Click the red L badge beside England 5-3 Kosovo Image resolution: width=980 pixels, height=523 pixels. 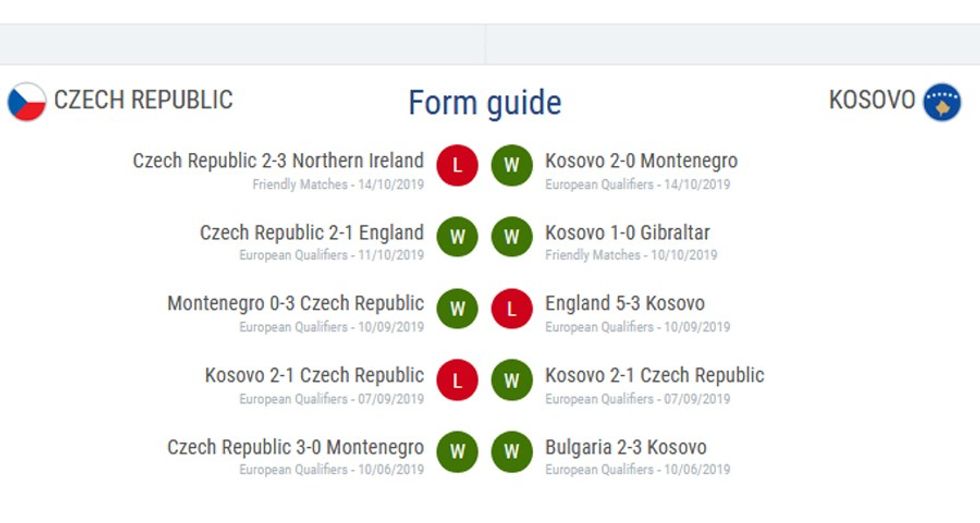(x=512, y=310)
